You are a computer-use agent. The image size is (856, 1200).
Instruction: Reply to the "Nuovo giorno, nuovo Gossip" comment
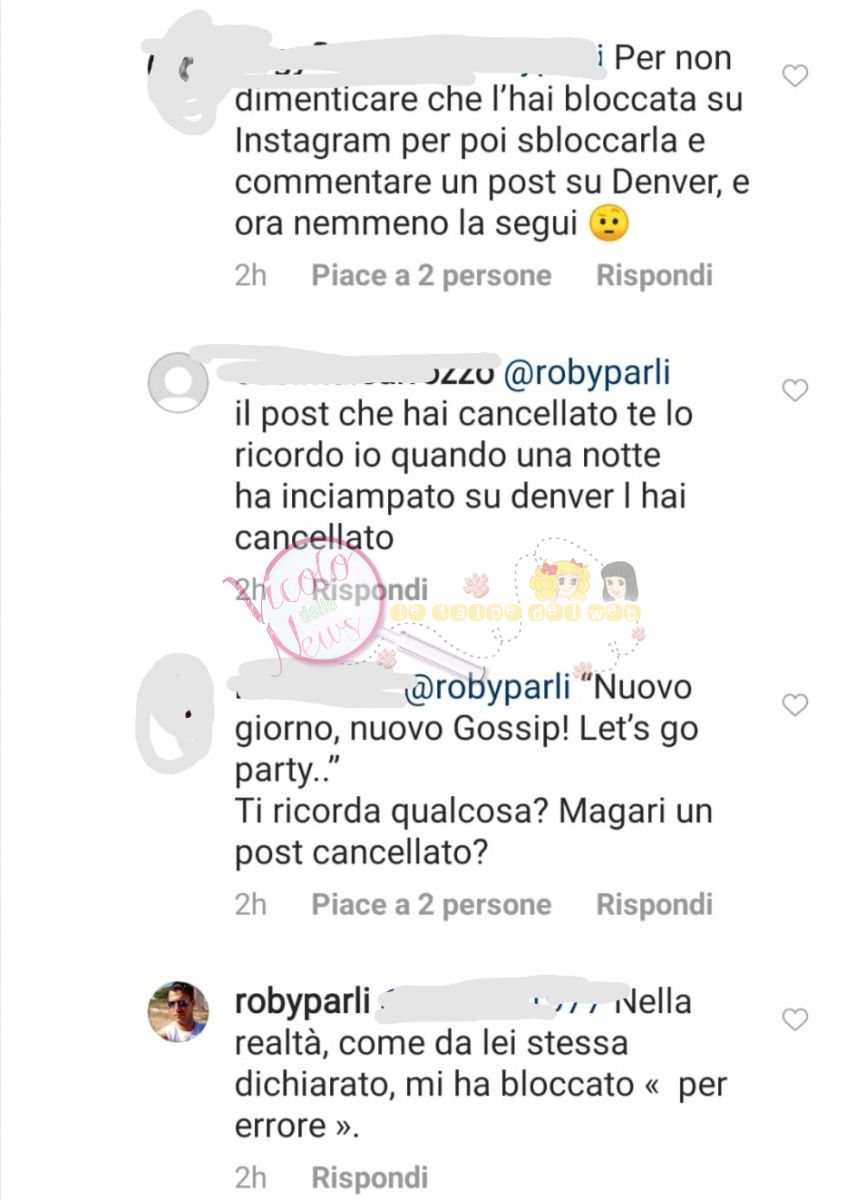click(654, 905)
